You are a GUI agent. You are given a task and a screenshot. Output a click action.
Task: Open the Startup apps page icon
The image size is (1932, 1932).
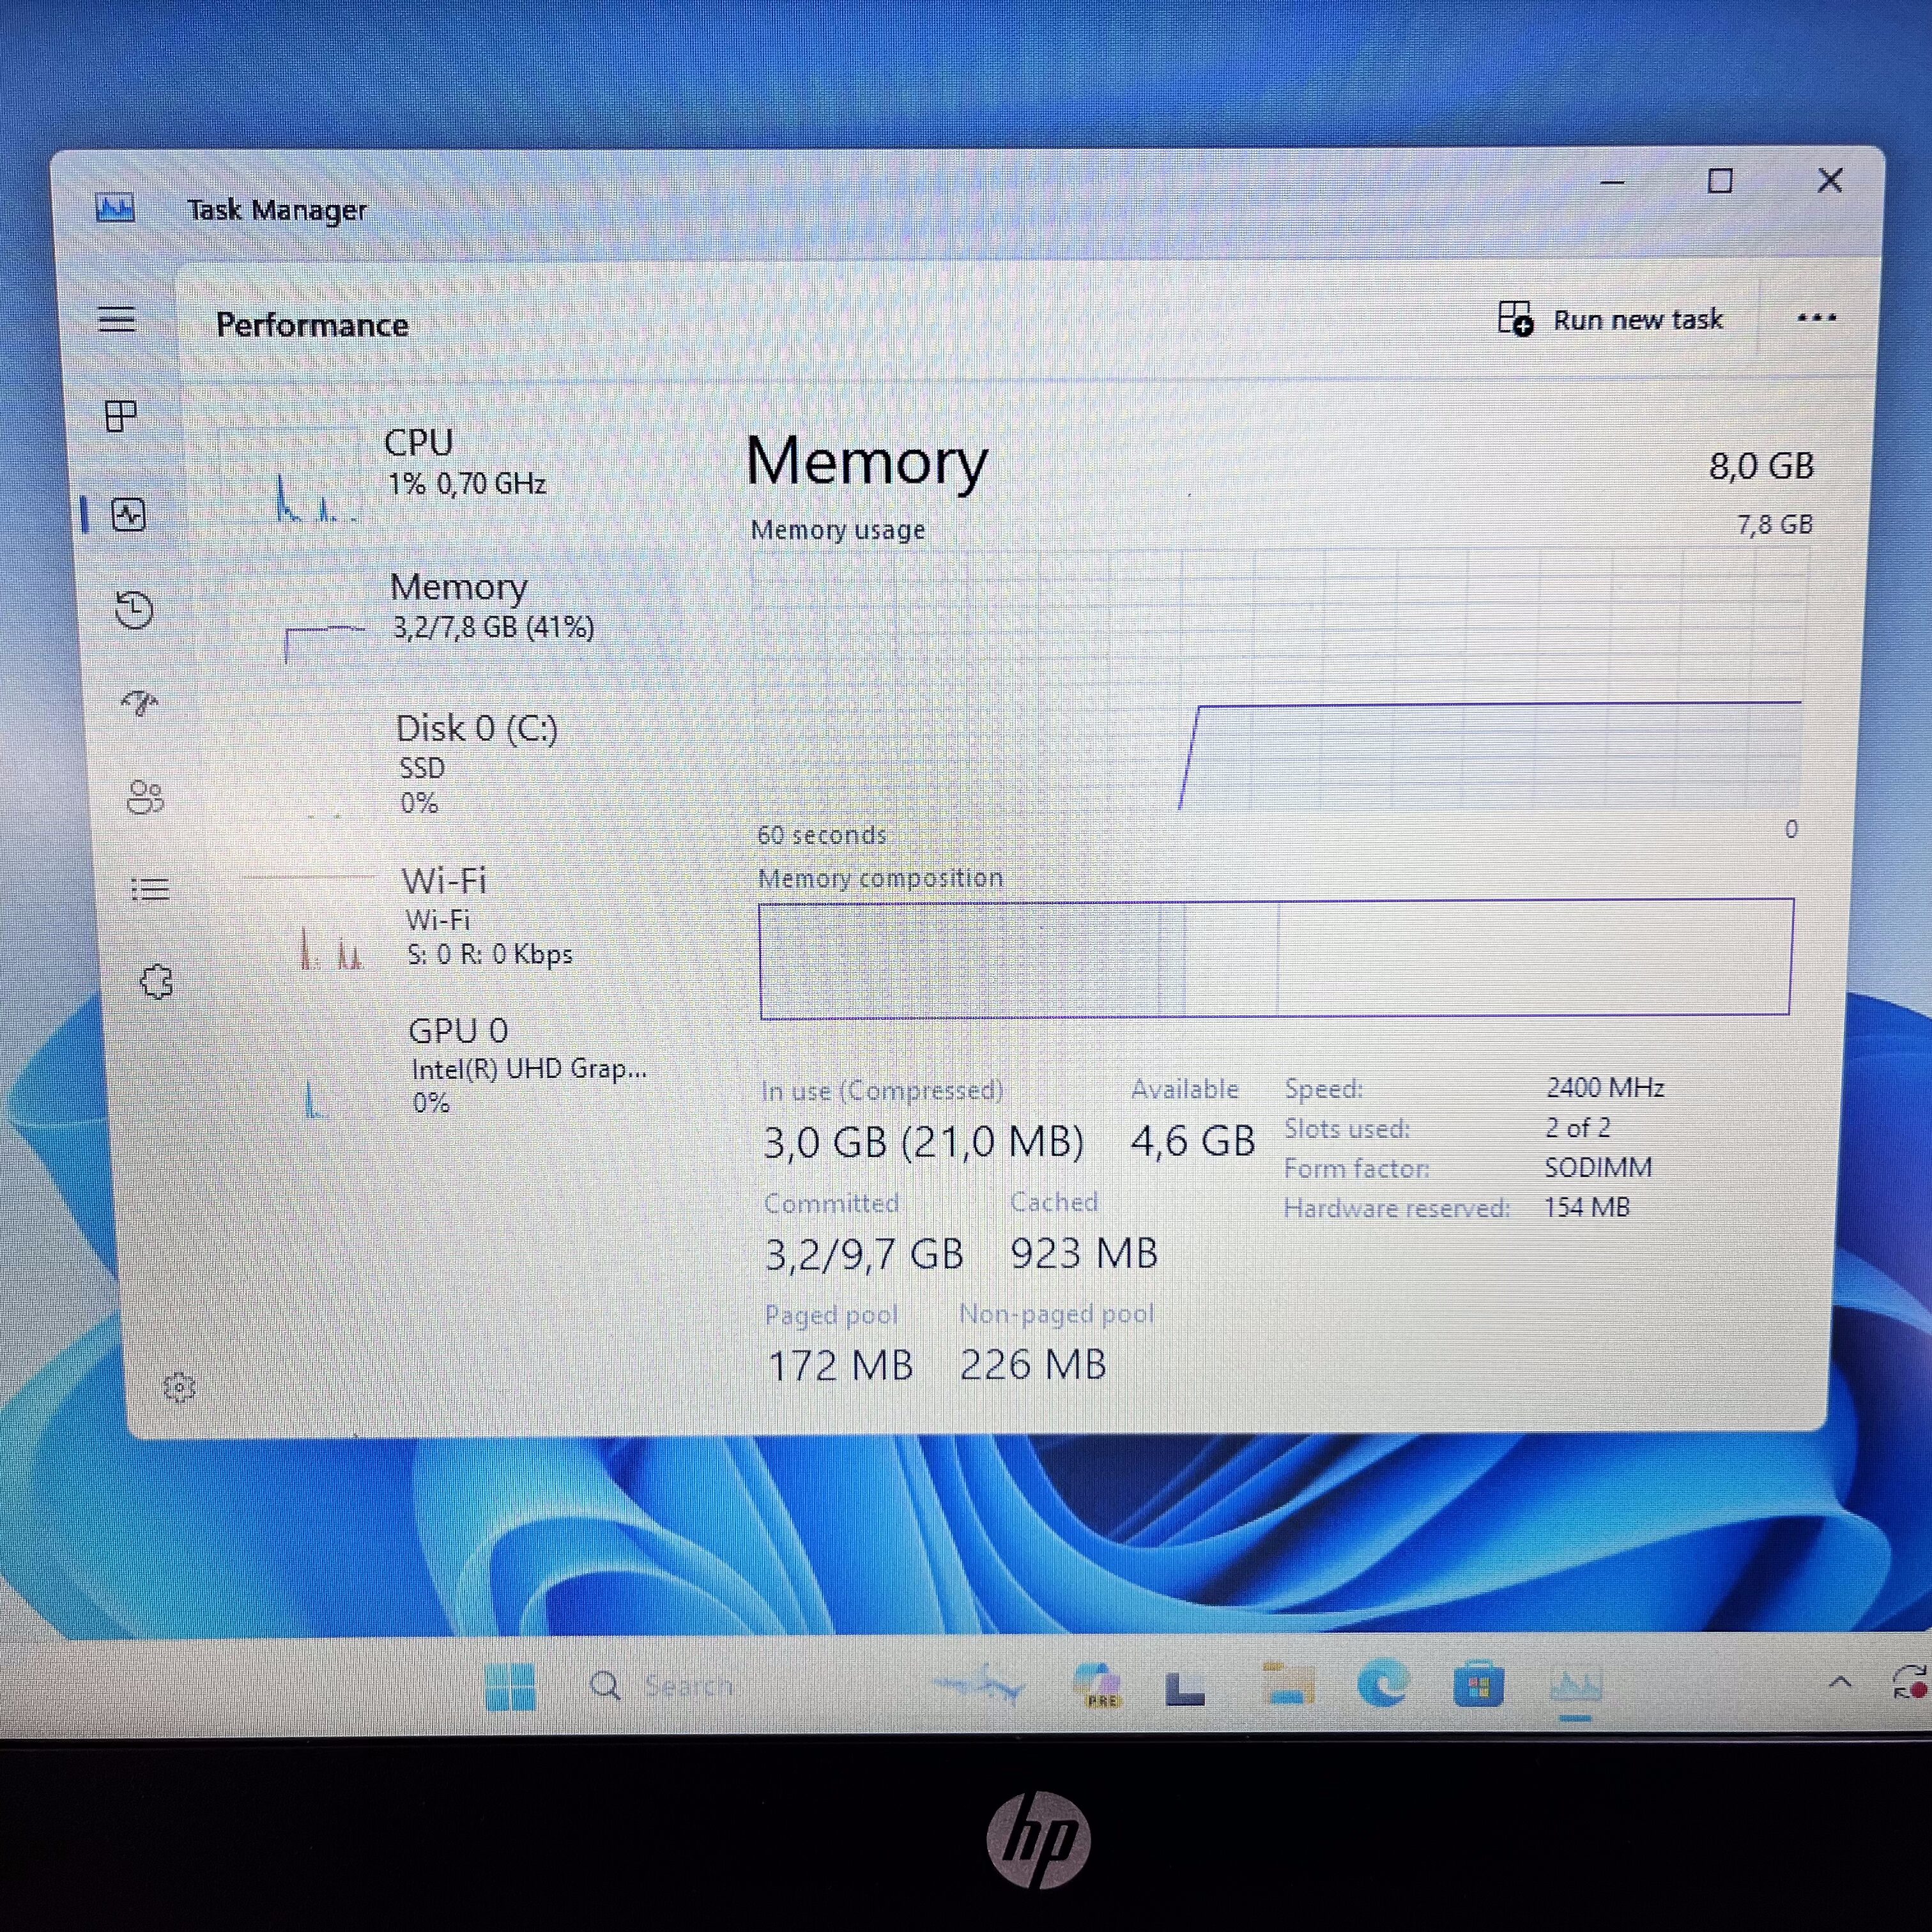click(x=140, y=703)
